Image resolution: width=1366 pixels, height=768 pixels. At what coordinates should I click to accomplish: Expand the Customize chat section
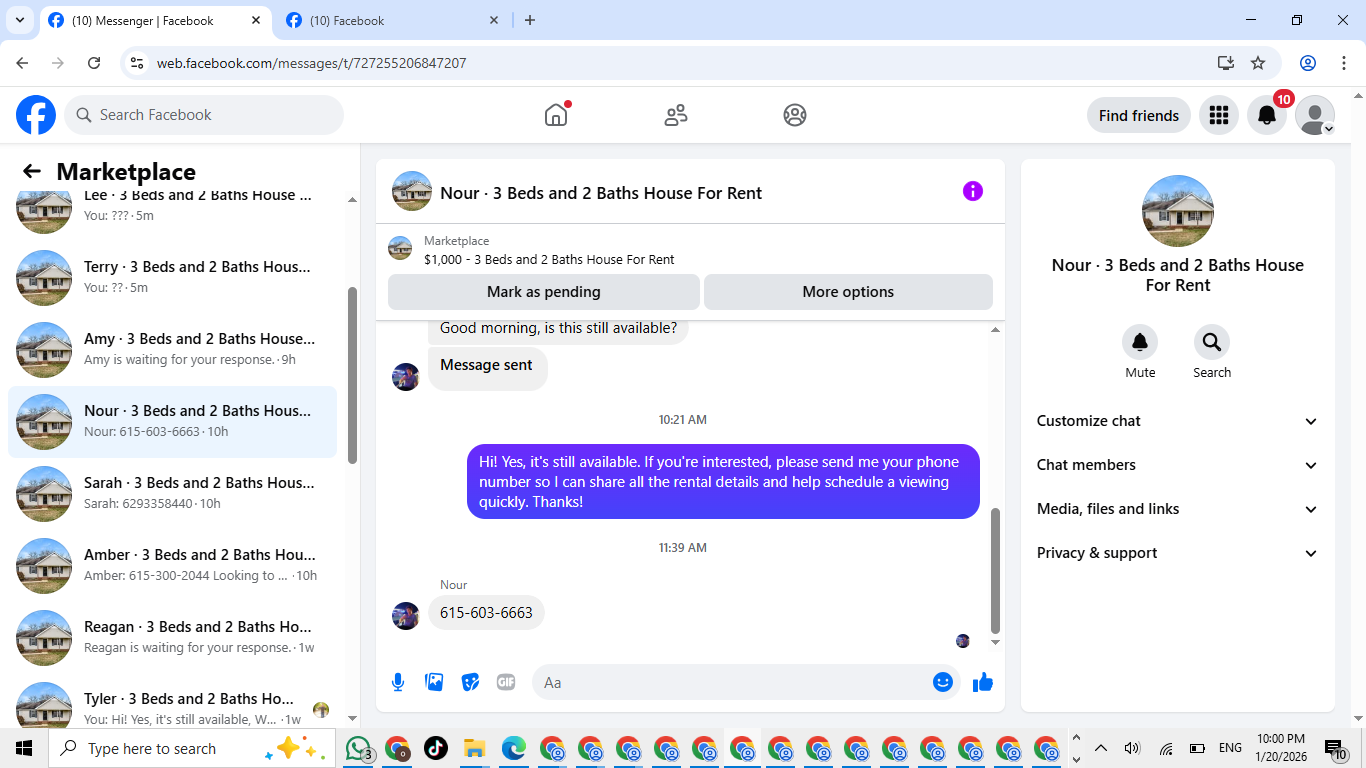tap(1178, 421)
